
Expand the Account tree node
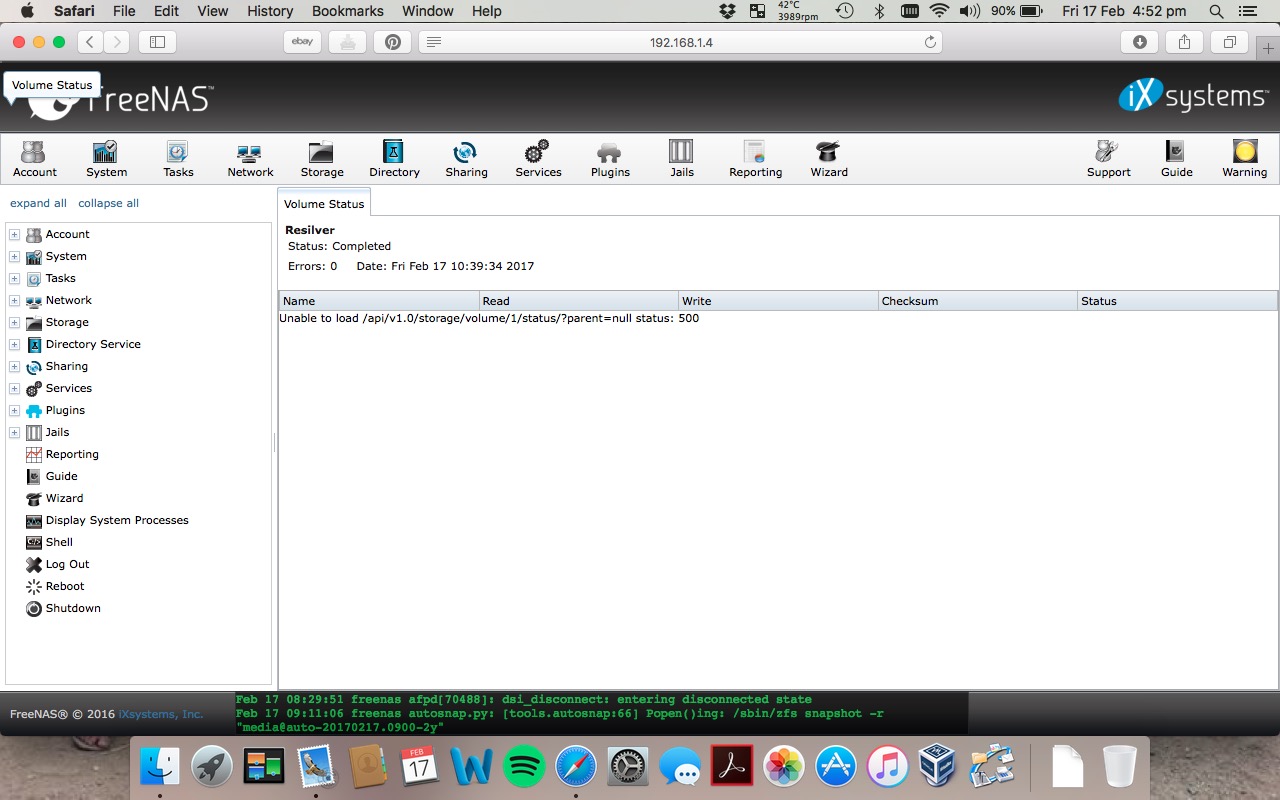pos(14,234)
